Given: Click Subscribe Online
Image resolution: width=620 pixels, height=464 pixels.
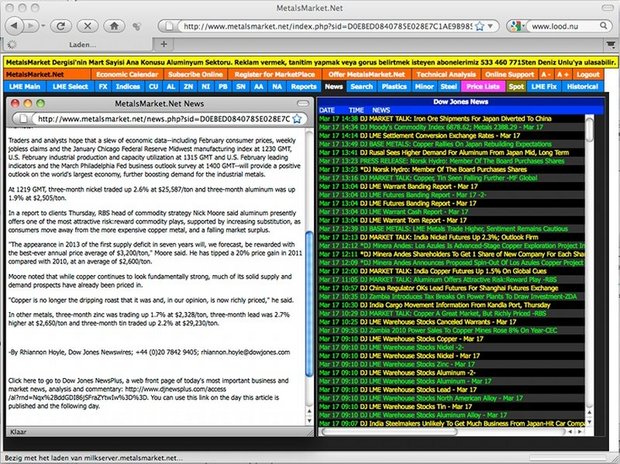Looking at the screenshot, I should (x=195, y=74).
